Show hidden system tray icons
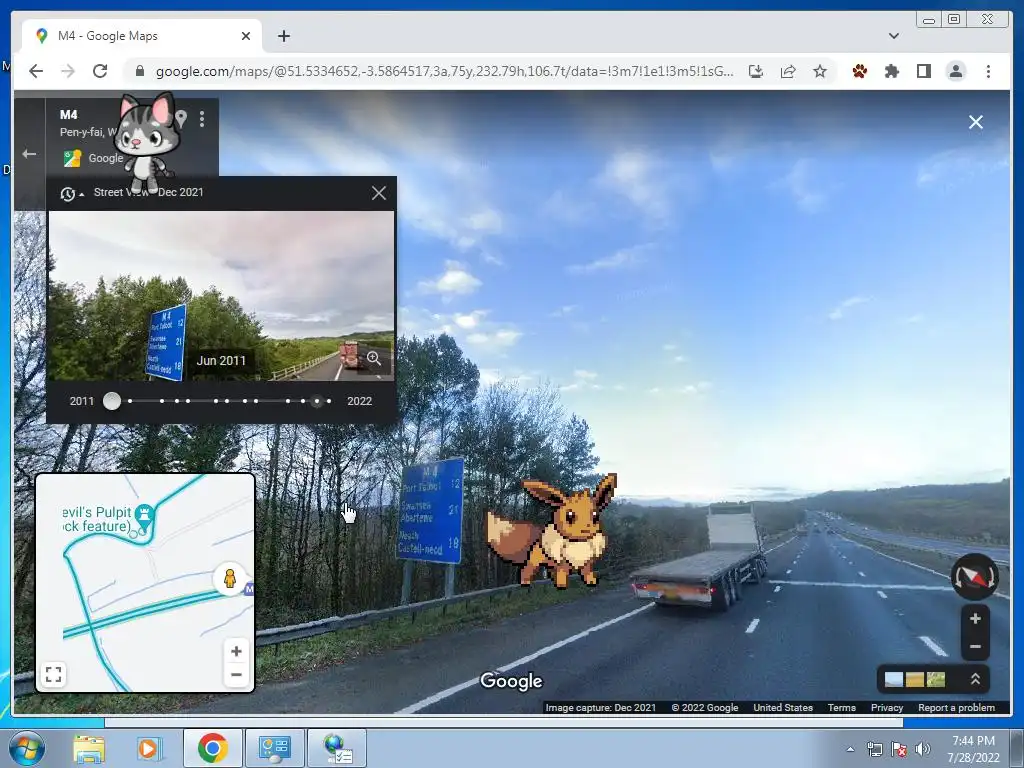Image resolution: width=1024 pixels, height=768 pixels. click(850, 749)
